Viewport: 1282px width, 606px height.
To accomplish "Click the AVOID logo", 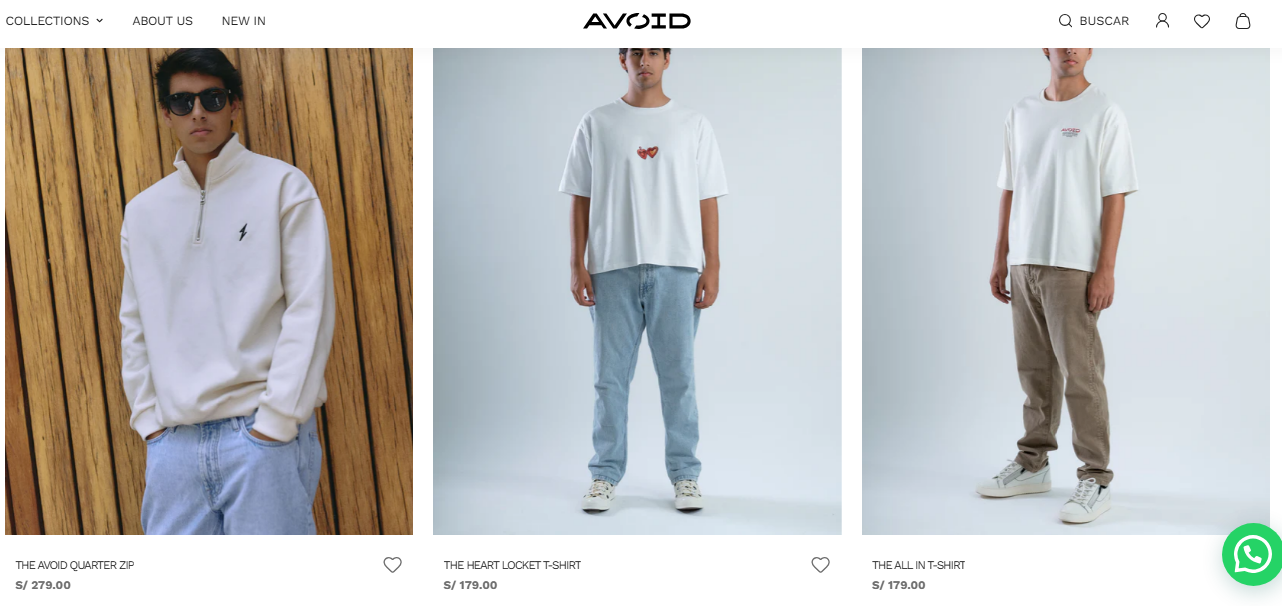I will [x=637, y=21].
